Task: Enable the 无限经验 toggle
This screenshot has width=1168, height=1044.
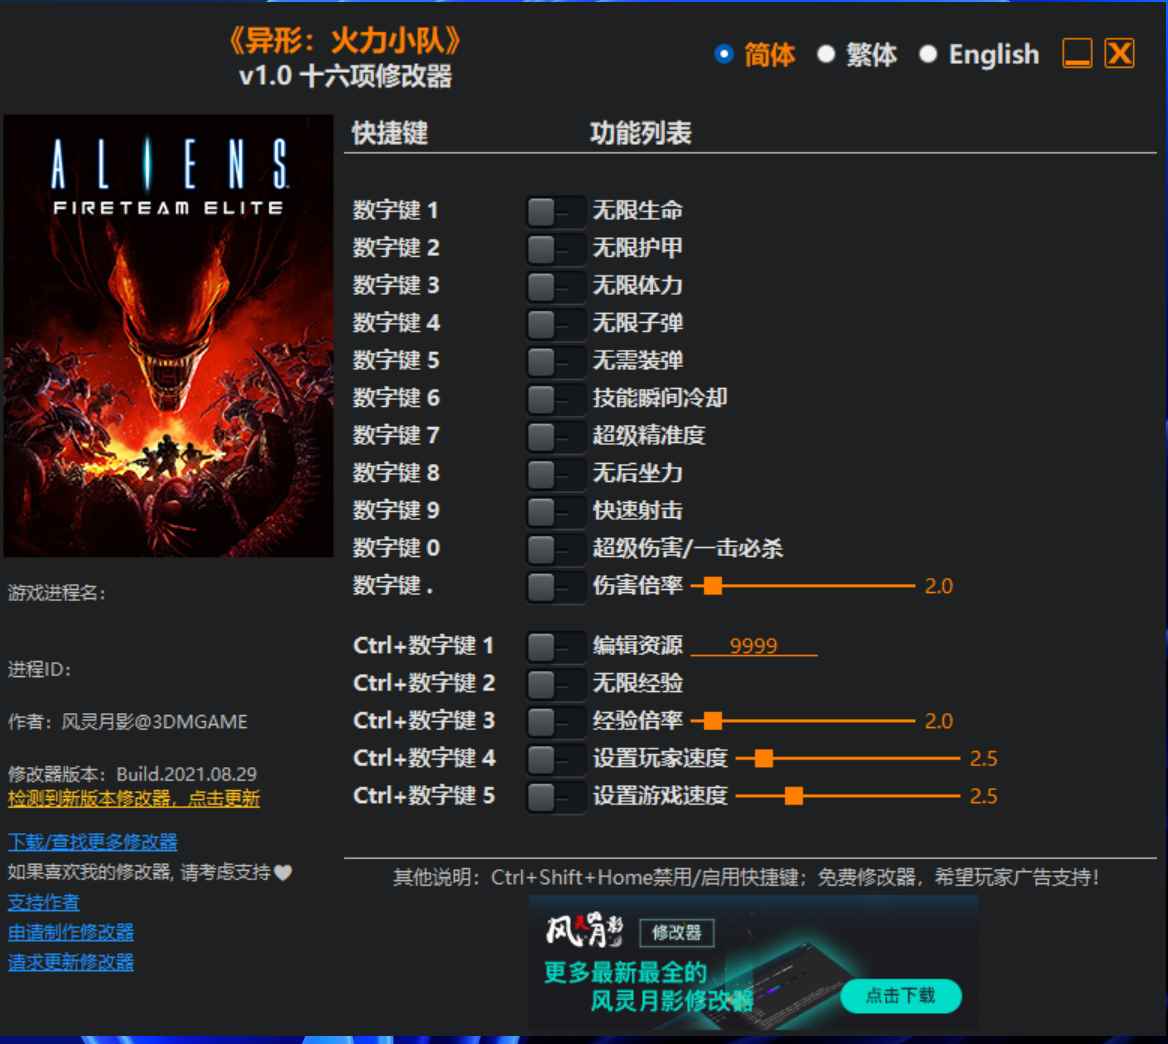Action: point(553,683)
